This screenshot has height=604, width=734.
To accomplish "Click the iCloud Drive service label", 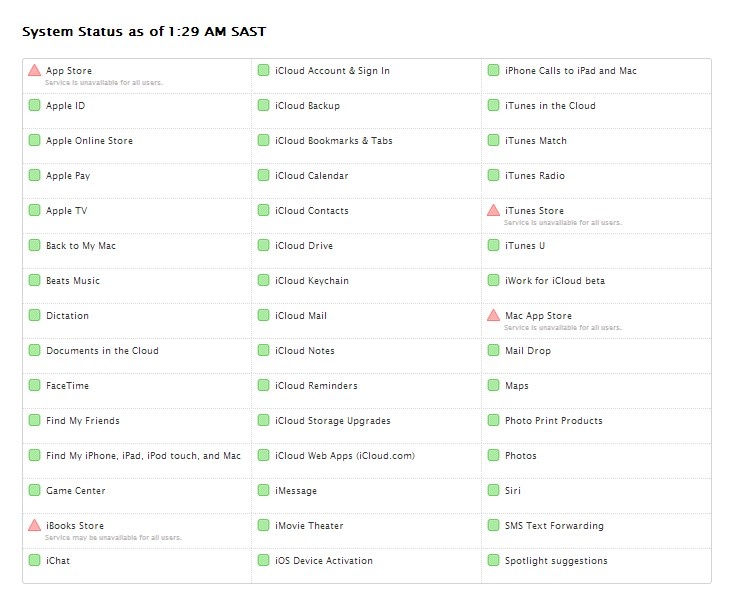I will [304, 246].
